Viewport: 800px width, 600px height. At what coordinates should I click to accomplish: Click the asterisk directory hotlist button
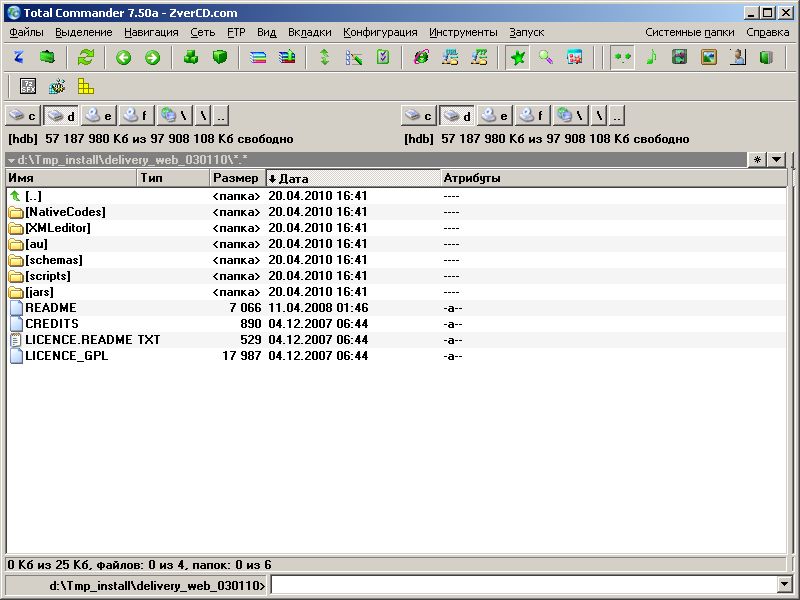757,160
